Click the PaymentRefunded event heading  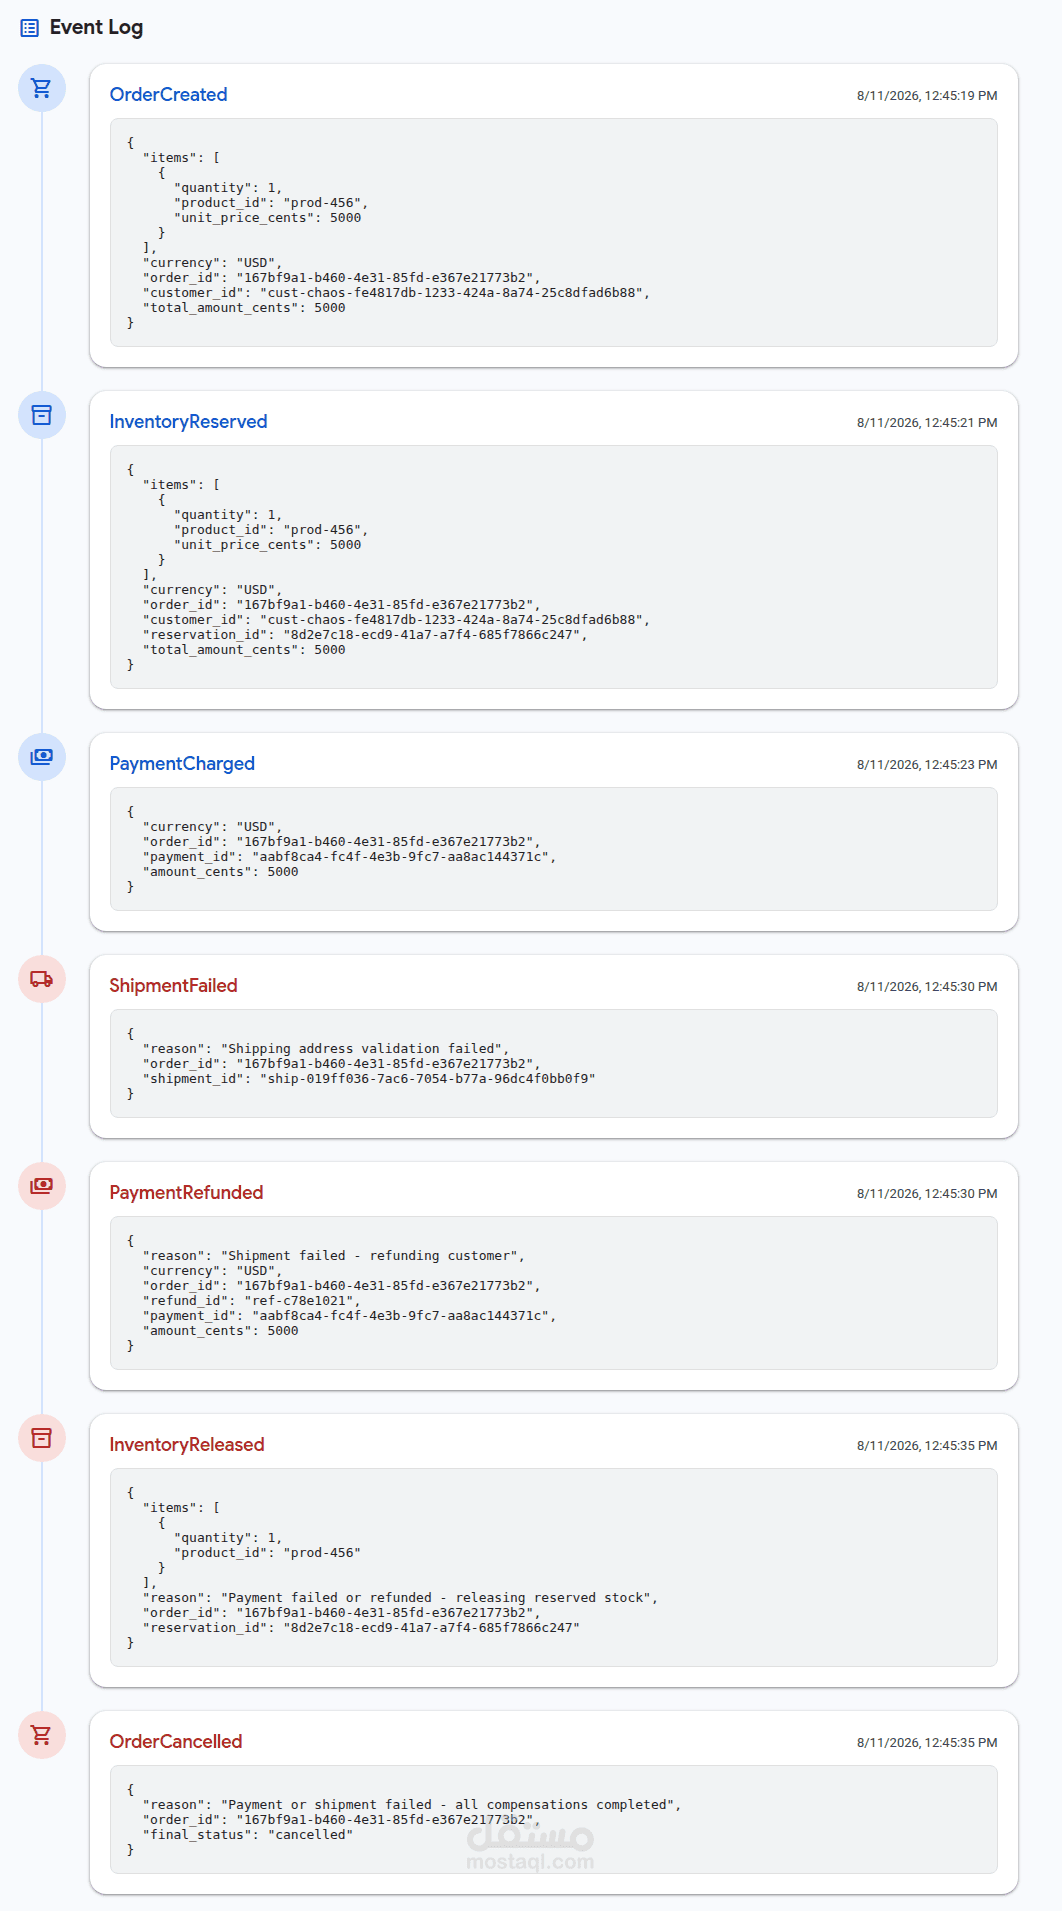tap(186, 1193)
